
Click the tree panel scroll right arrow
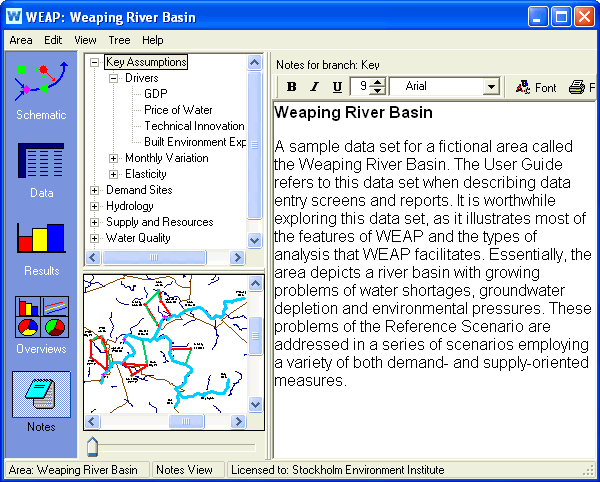(x=237, y=257)
